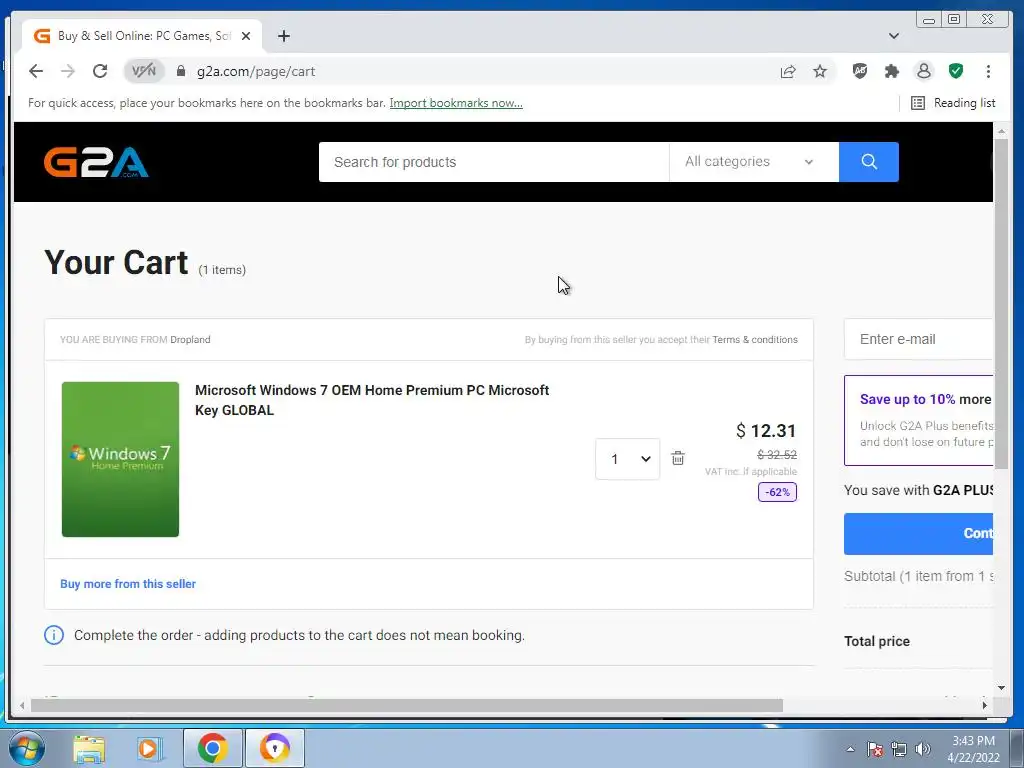Click the $ 12.31 price
This screenshot has width=1024, height=768.
point(766,431)
